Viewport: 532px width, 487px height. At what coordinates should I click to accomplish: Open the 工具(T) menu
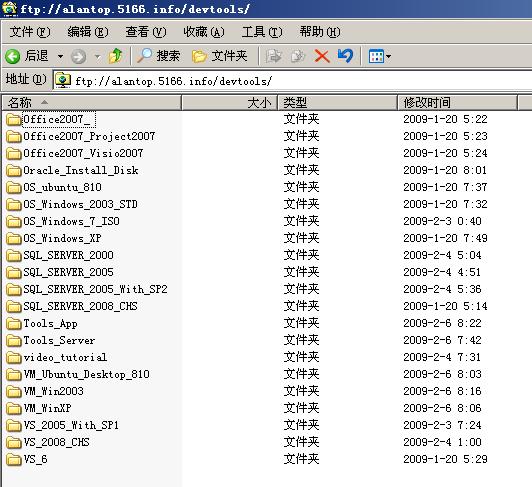click(x=262, y=32)
